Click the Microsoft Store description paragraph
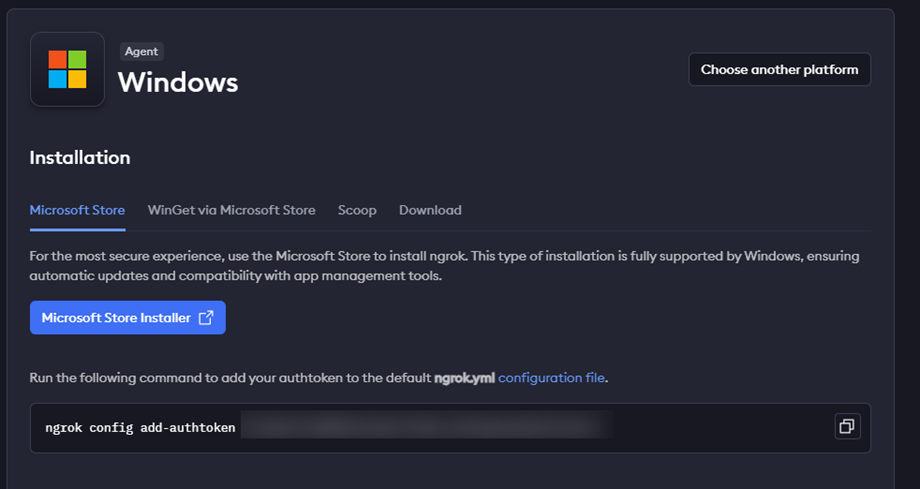The height and width of the screenshot is (489, 920). pyautogui.click(x=444, y=265)
